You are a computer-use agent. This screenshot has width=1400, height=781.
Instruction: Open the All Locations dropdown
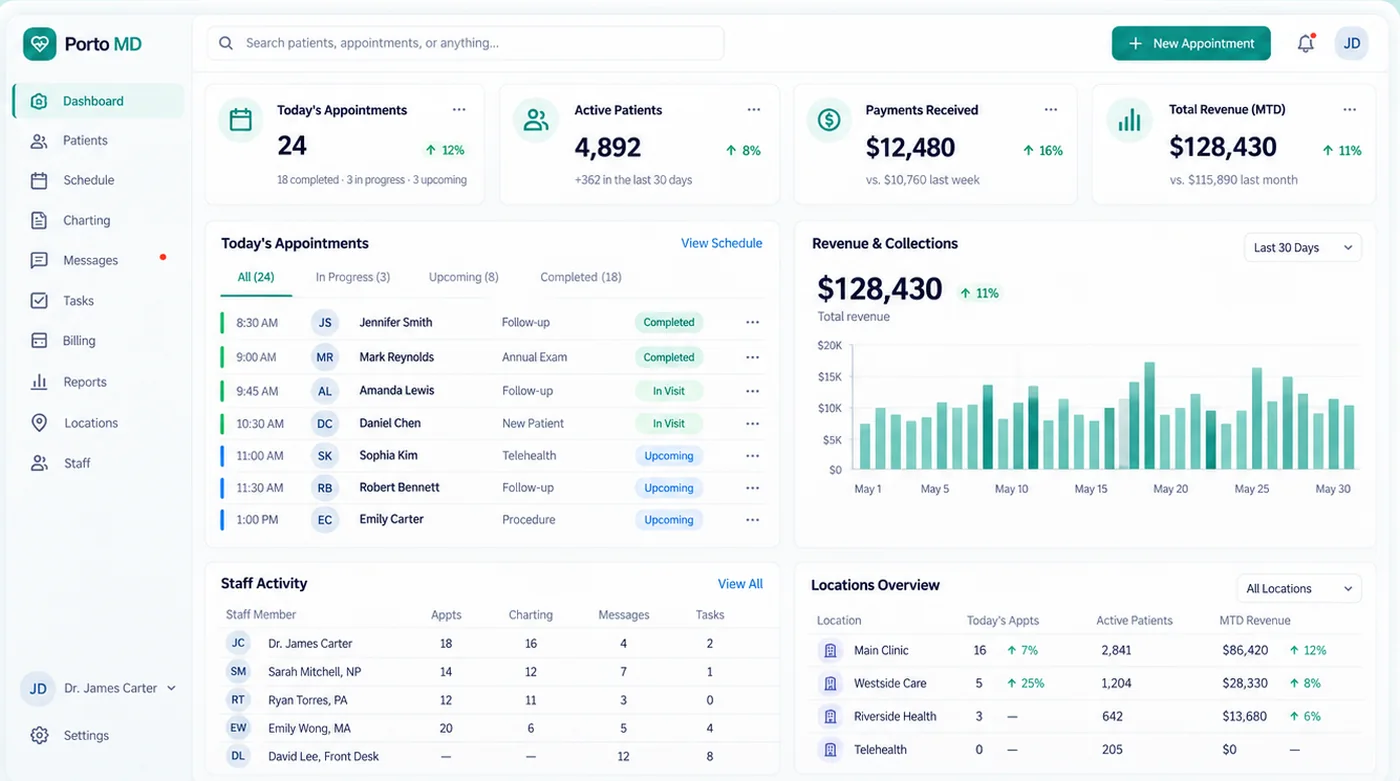(x=1298, y=588)
